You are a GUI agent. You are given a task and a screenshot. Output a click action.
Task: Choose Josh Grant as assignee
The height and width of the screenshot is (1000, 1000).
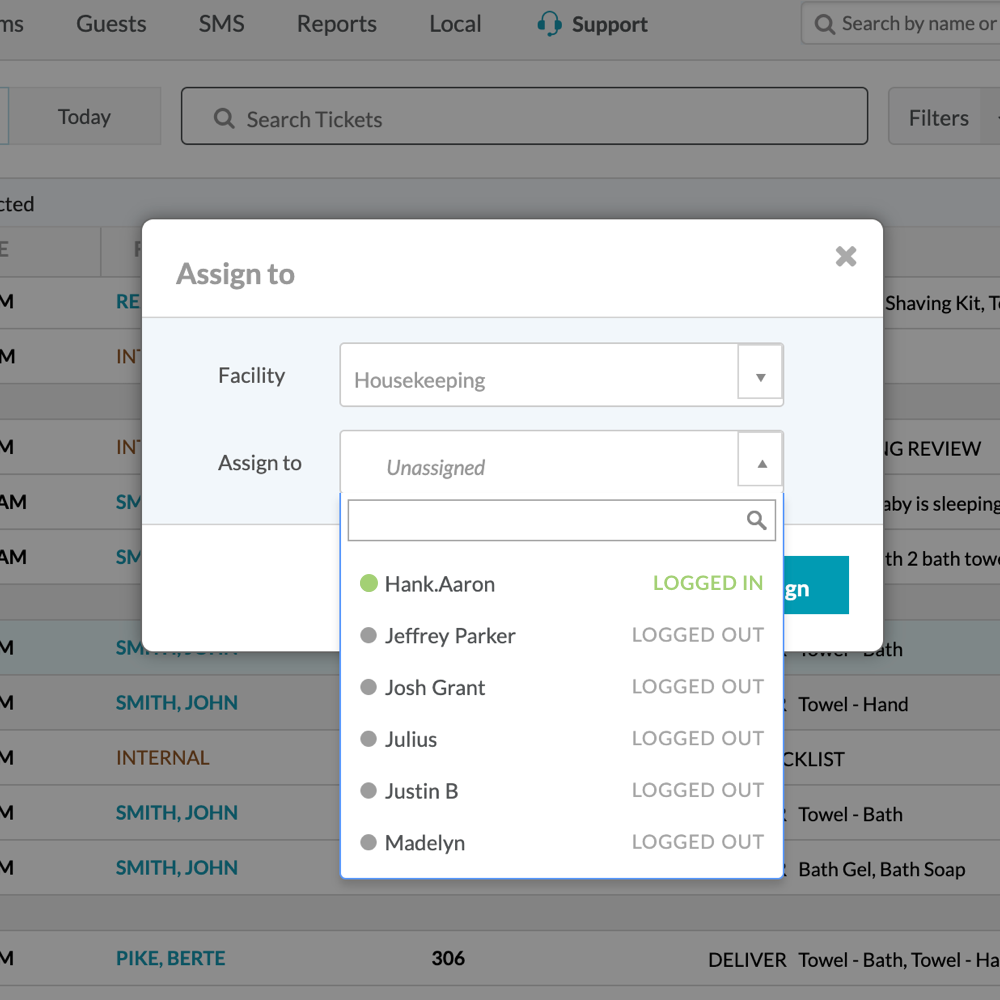click(435, 688)
